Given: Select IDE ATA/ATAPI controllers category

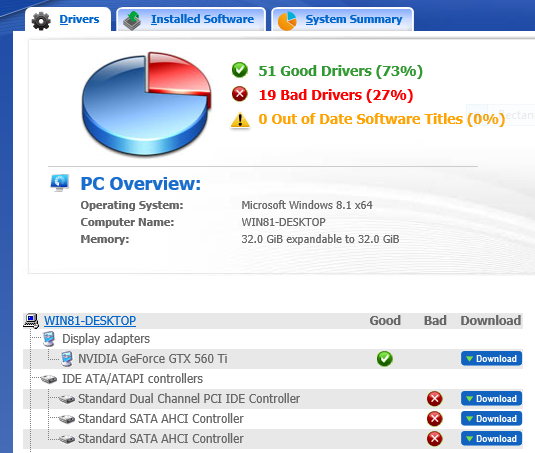Looking at the screenshot, I should pos(132,379).
